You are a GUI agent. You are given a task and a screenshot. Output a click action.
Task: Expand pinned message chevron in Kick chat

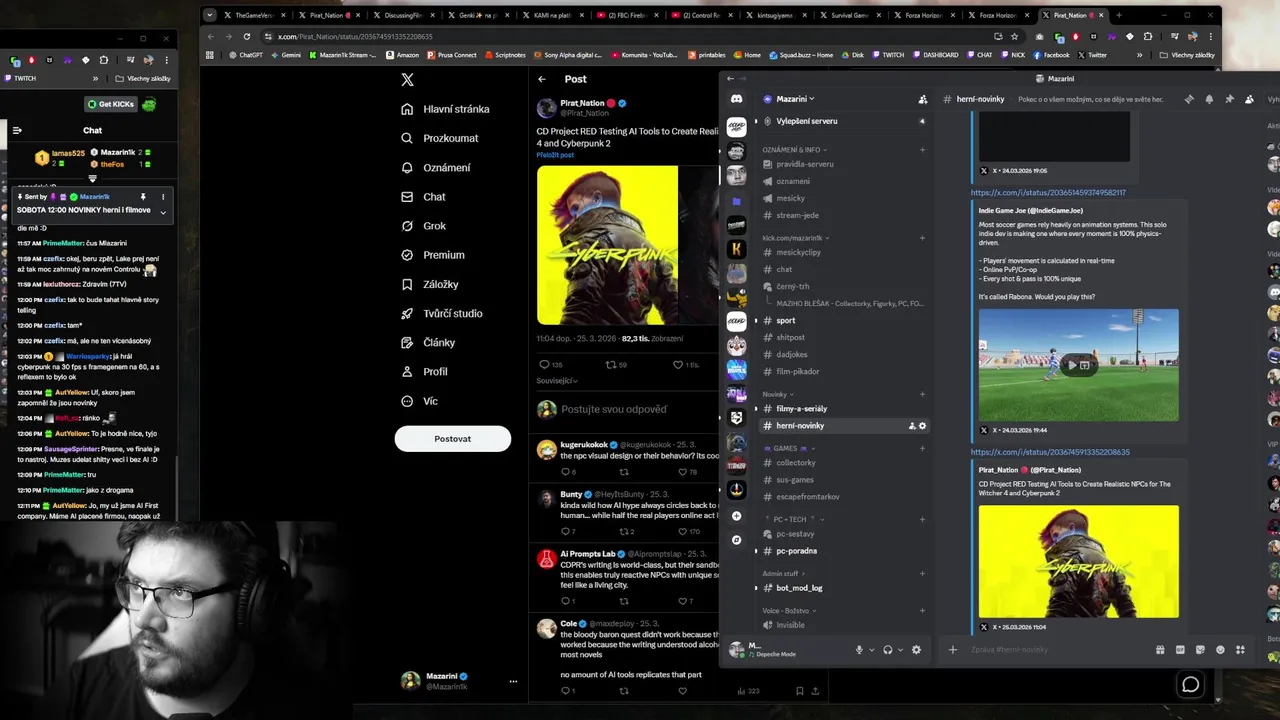163,212
